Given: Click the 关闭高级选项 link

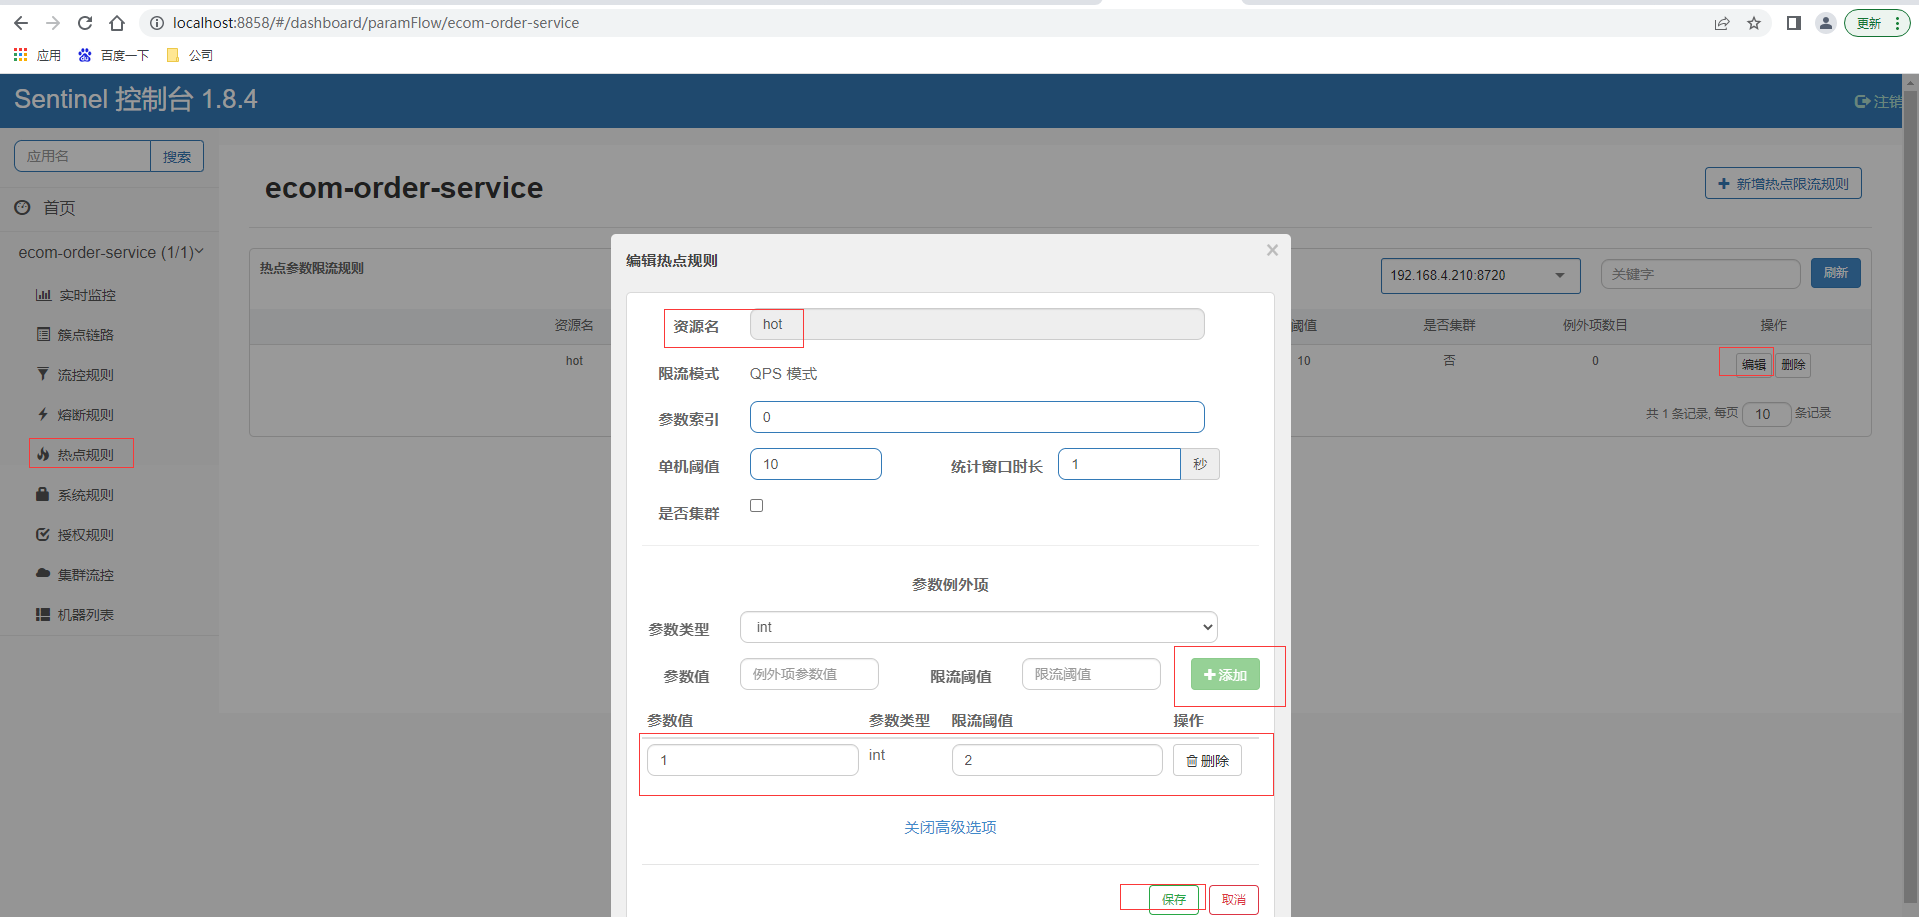Looking at the screenshot, I should 950,827.
